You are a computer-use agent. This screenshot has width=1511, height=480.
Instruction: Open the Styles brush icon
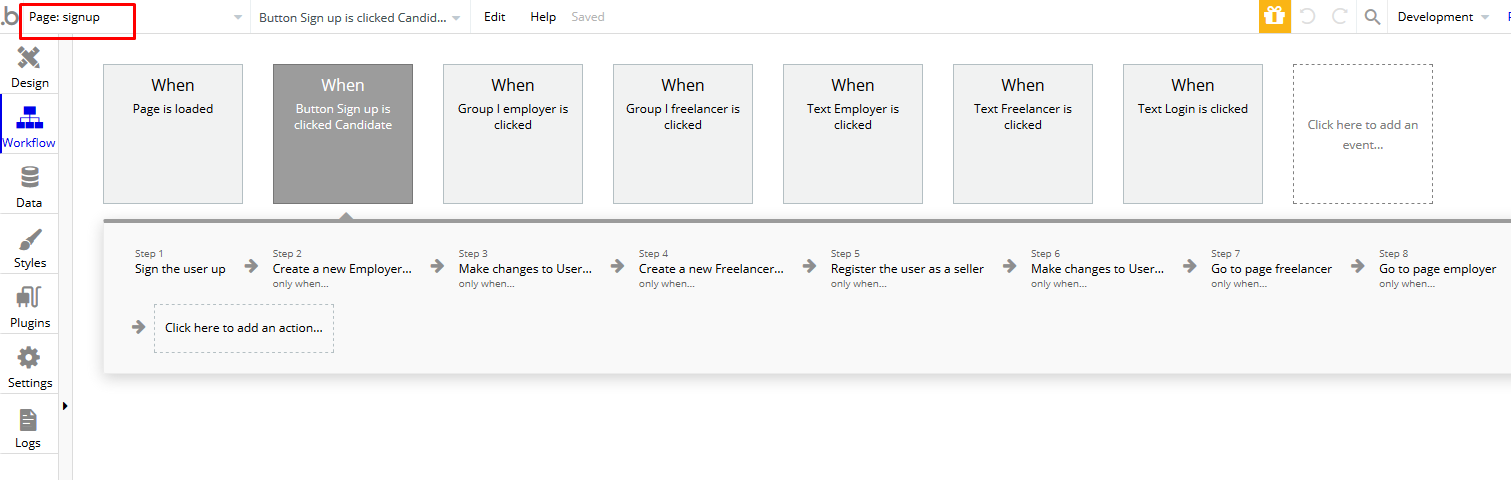pyautogui.click(x=30, y=239)
